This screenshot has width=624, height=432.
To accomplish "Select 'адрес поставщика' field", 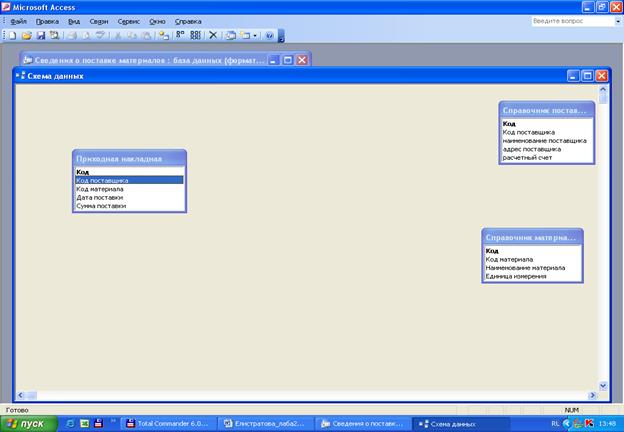I will tap(547, 149).
